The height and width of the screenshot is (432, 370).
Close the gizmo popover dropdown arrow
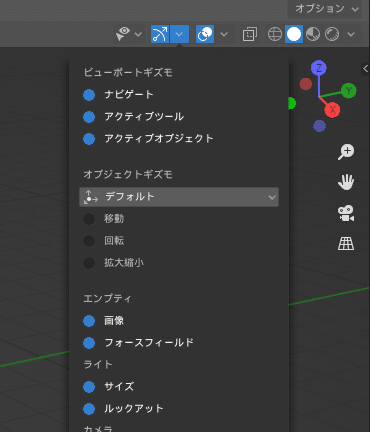point(179,34)
